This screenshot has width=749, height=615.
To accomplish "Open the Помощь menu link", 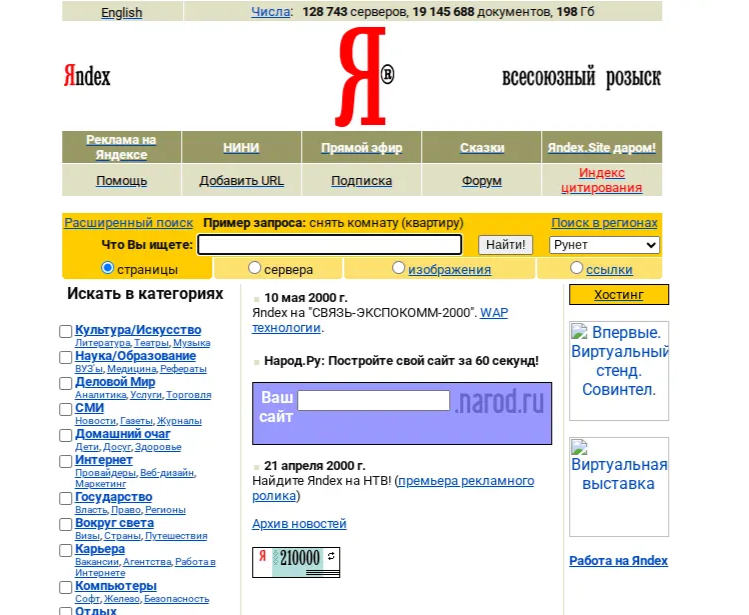I will click(121, 181).
